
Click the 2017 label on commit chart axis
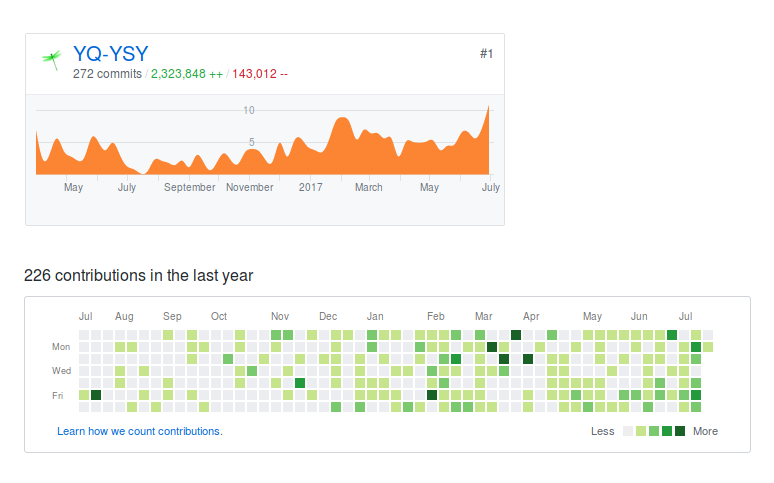pyautogui.click(x=310, y=188)
